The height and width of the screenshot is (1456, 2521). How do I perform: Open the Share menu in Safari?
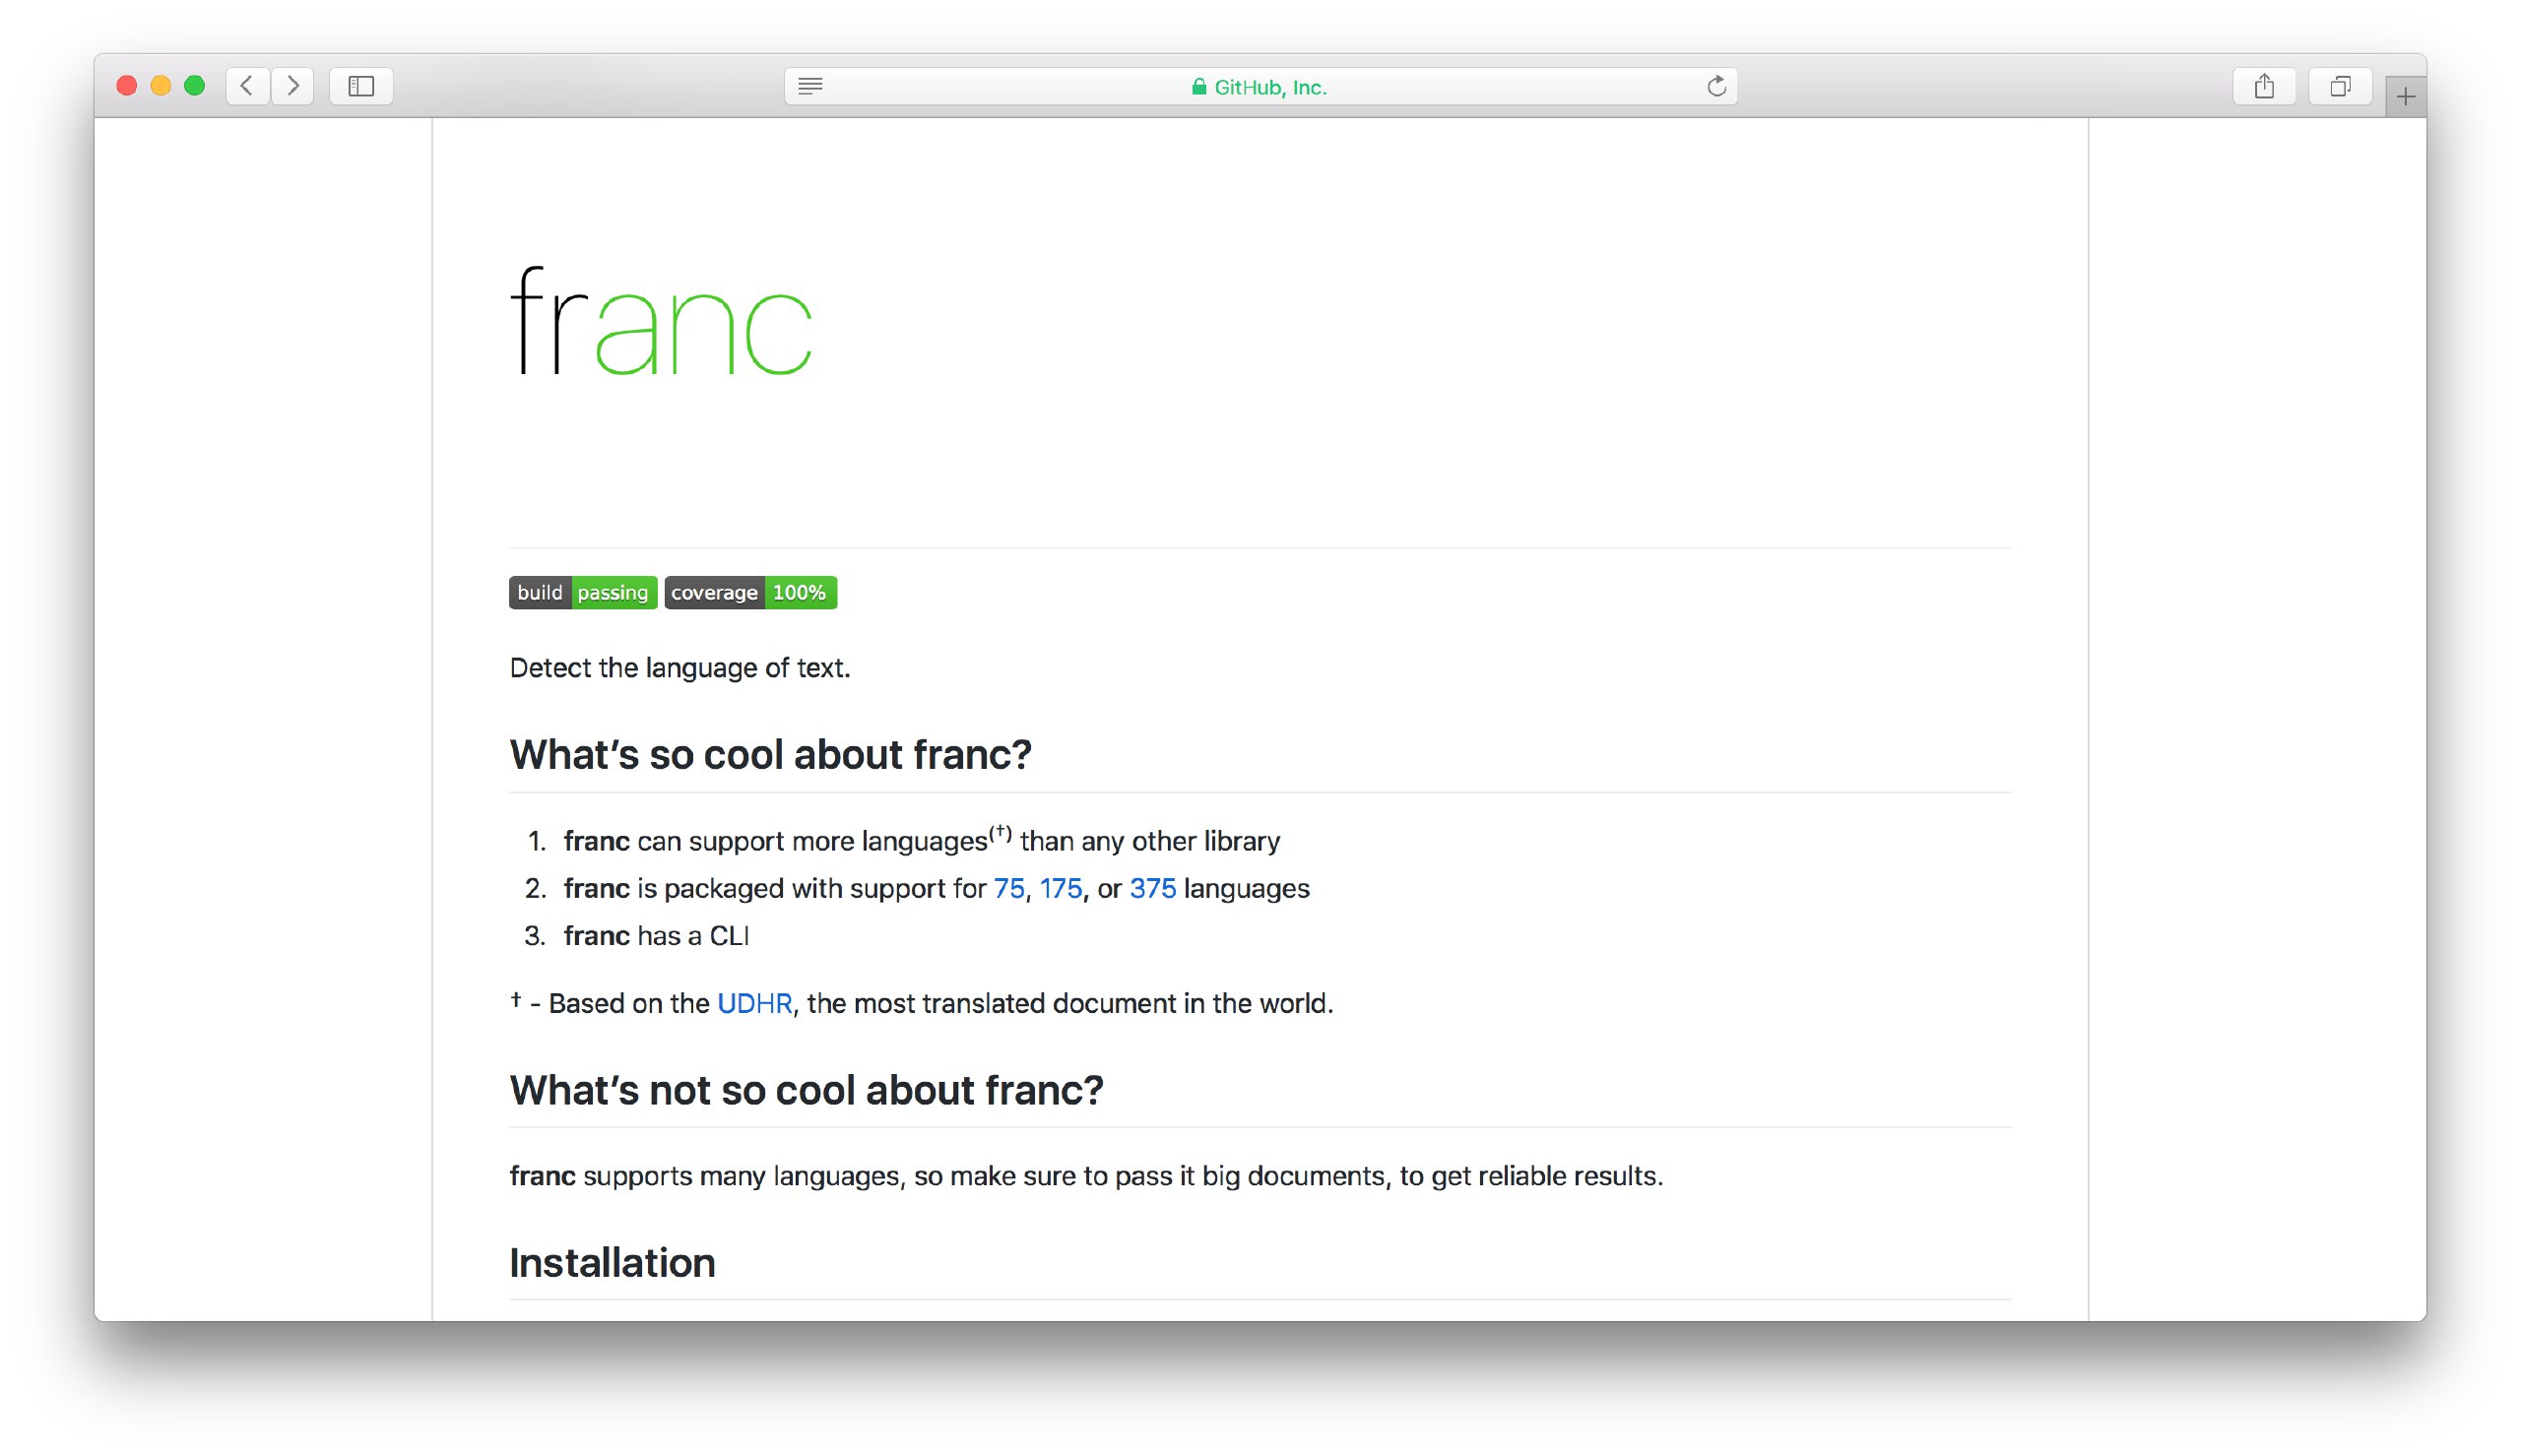[2264, 86]
